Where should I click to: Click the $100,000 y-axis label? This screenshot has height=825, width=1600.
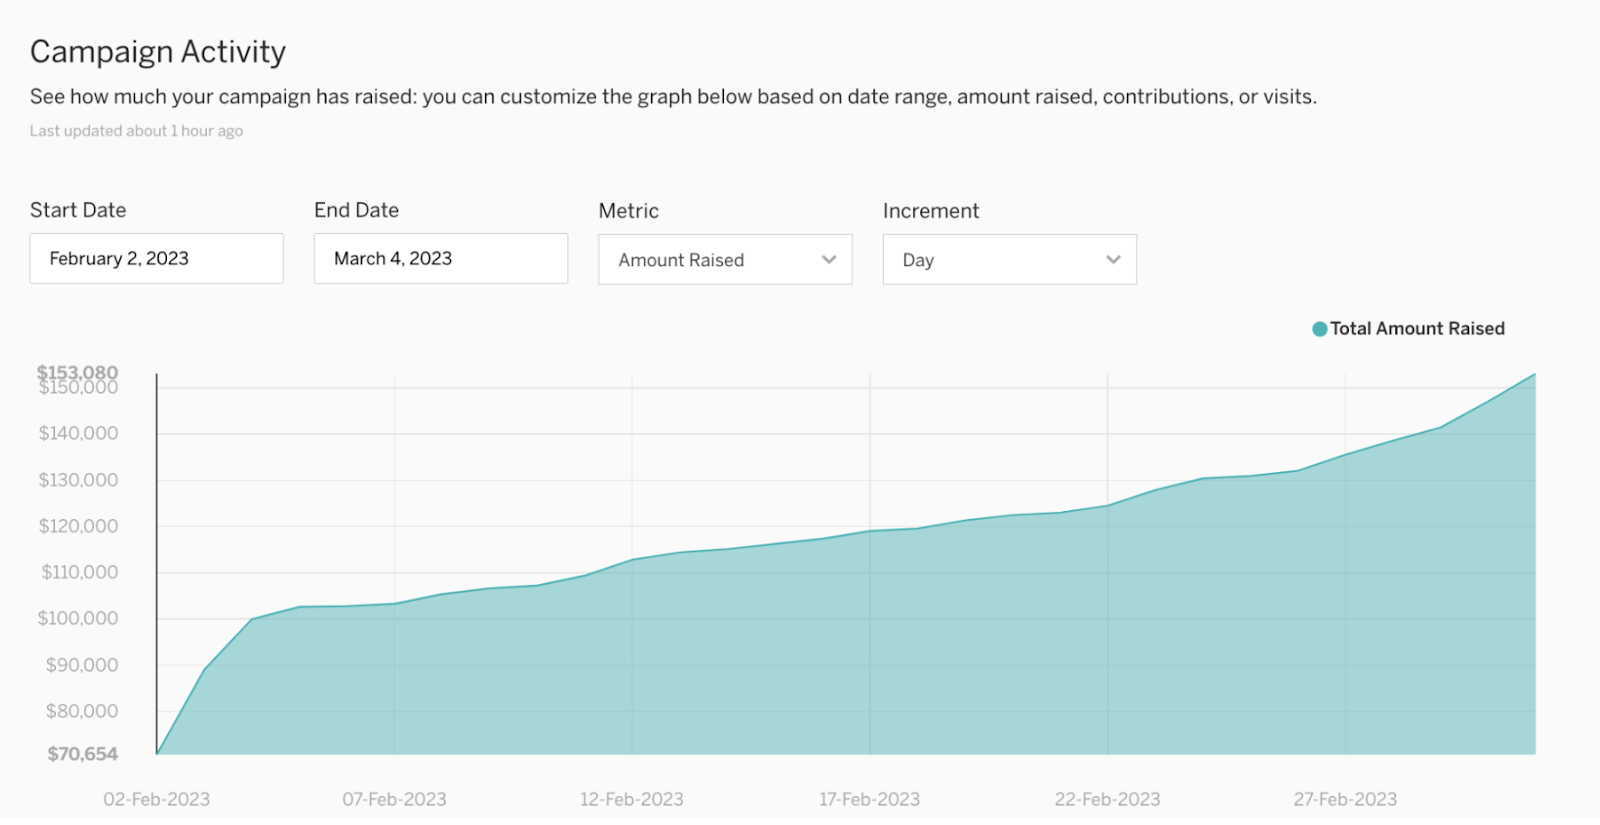click(78, 619)
